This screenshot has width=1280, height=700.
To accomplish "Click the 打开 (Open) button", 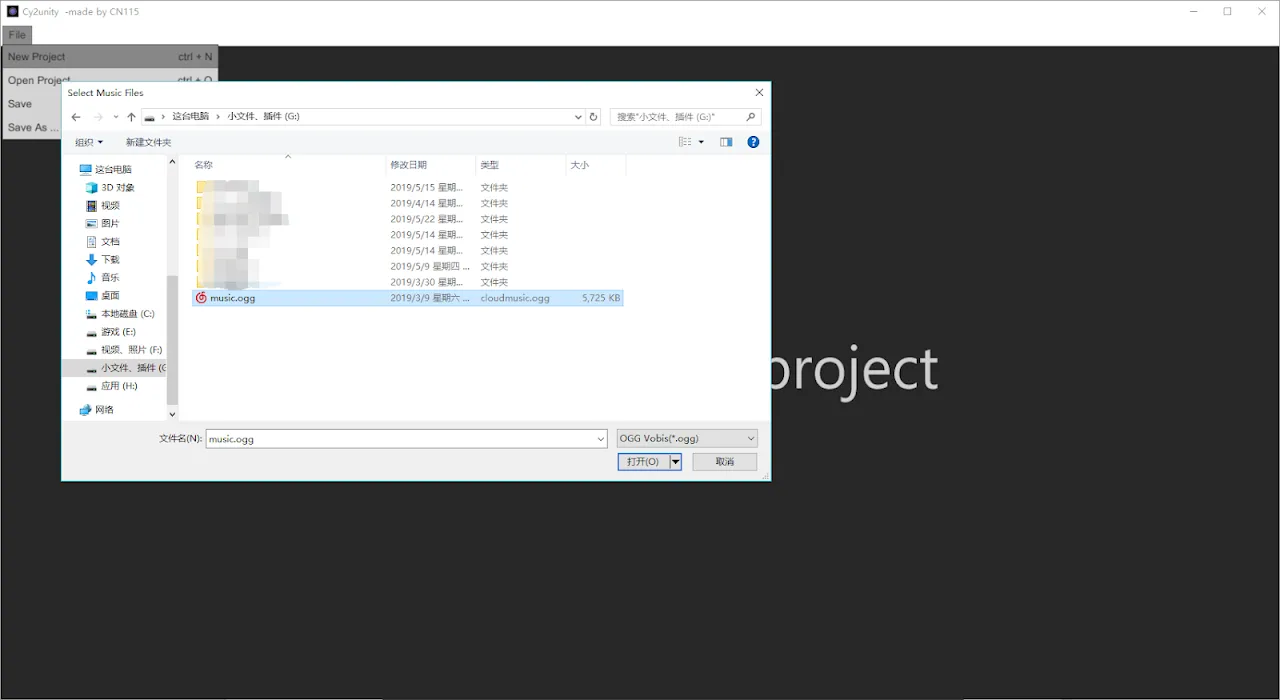I will click(x=642, y=462).
